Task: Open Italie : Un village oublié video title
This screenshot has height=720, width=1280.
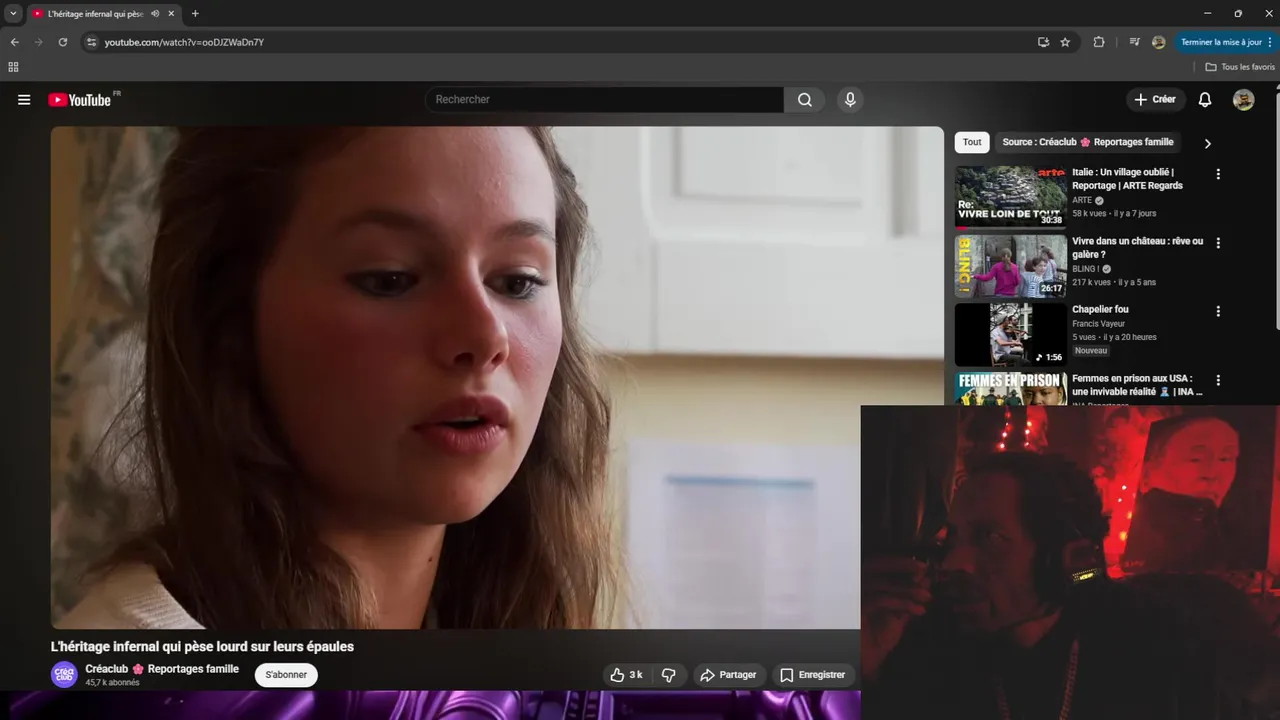Action: (1127, 179)
